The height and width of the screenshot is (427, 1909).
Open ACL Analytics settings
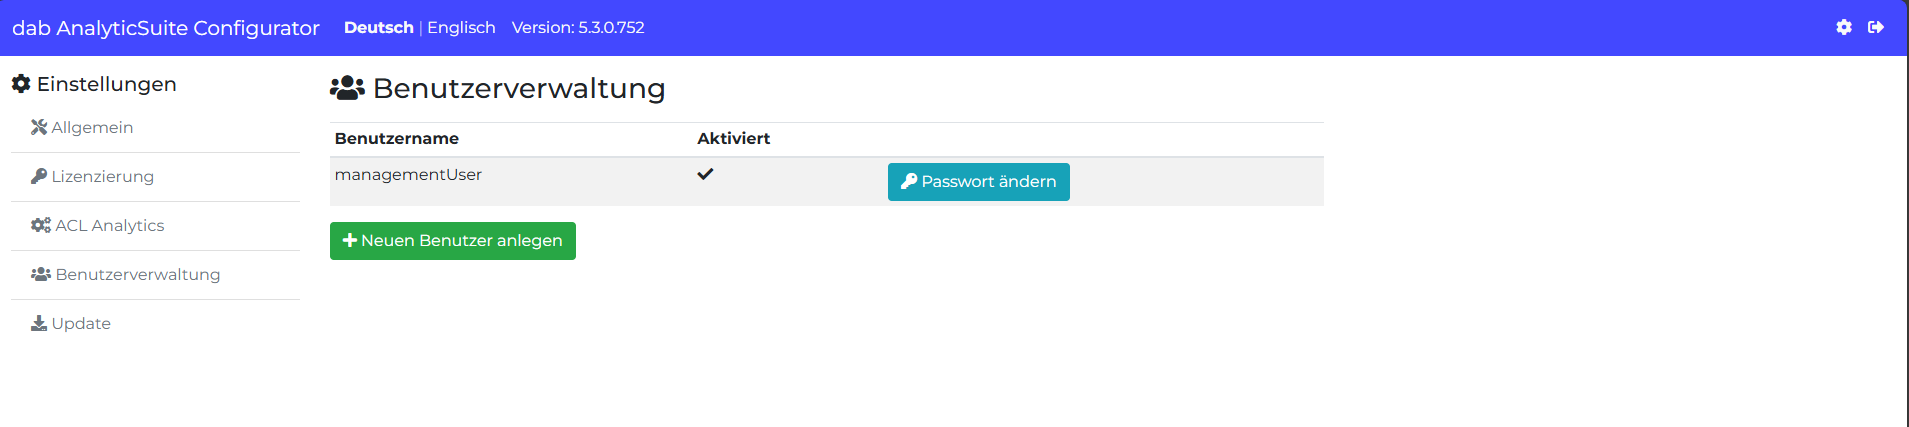[109, 225]
